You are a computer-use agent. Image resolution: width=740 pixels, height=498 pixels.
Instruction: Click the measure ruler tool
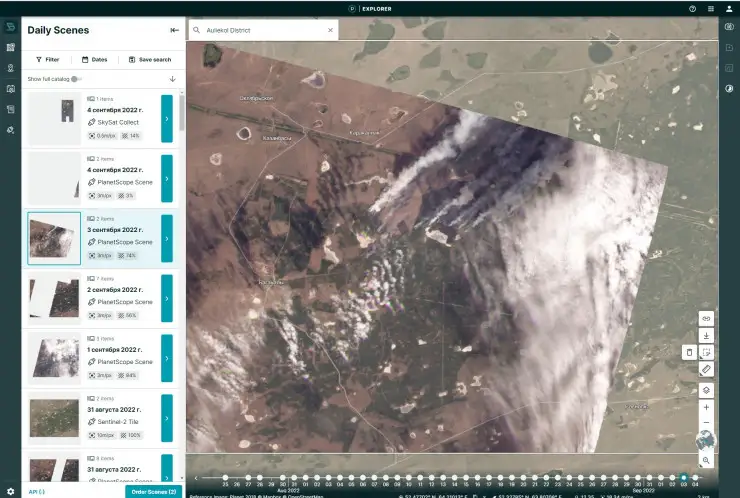point(706,370)
